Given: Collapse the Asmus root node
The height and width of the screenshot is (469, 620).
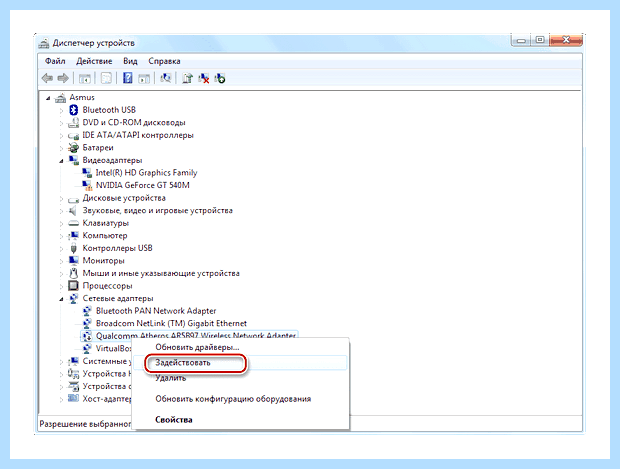Looking at the screenshot, I should point(48,98).
